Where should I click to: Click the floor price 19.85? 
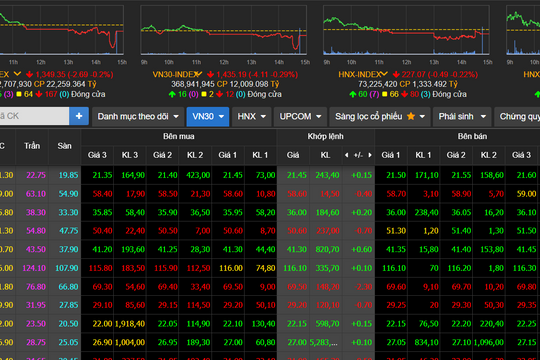[69, 175]
